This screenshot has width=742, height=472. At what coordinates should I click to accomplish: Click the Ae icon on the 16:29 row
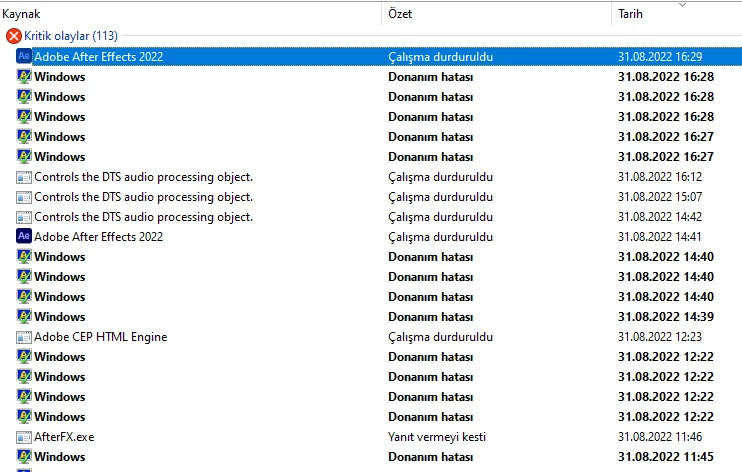[24, 56]
